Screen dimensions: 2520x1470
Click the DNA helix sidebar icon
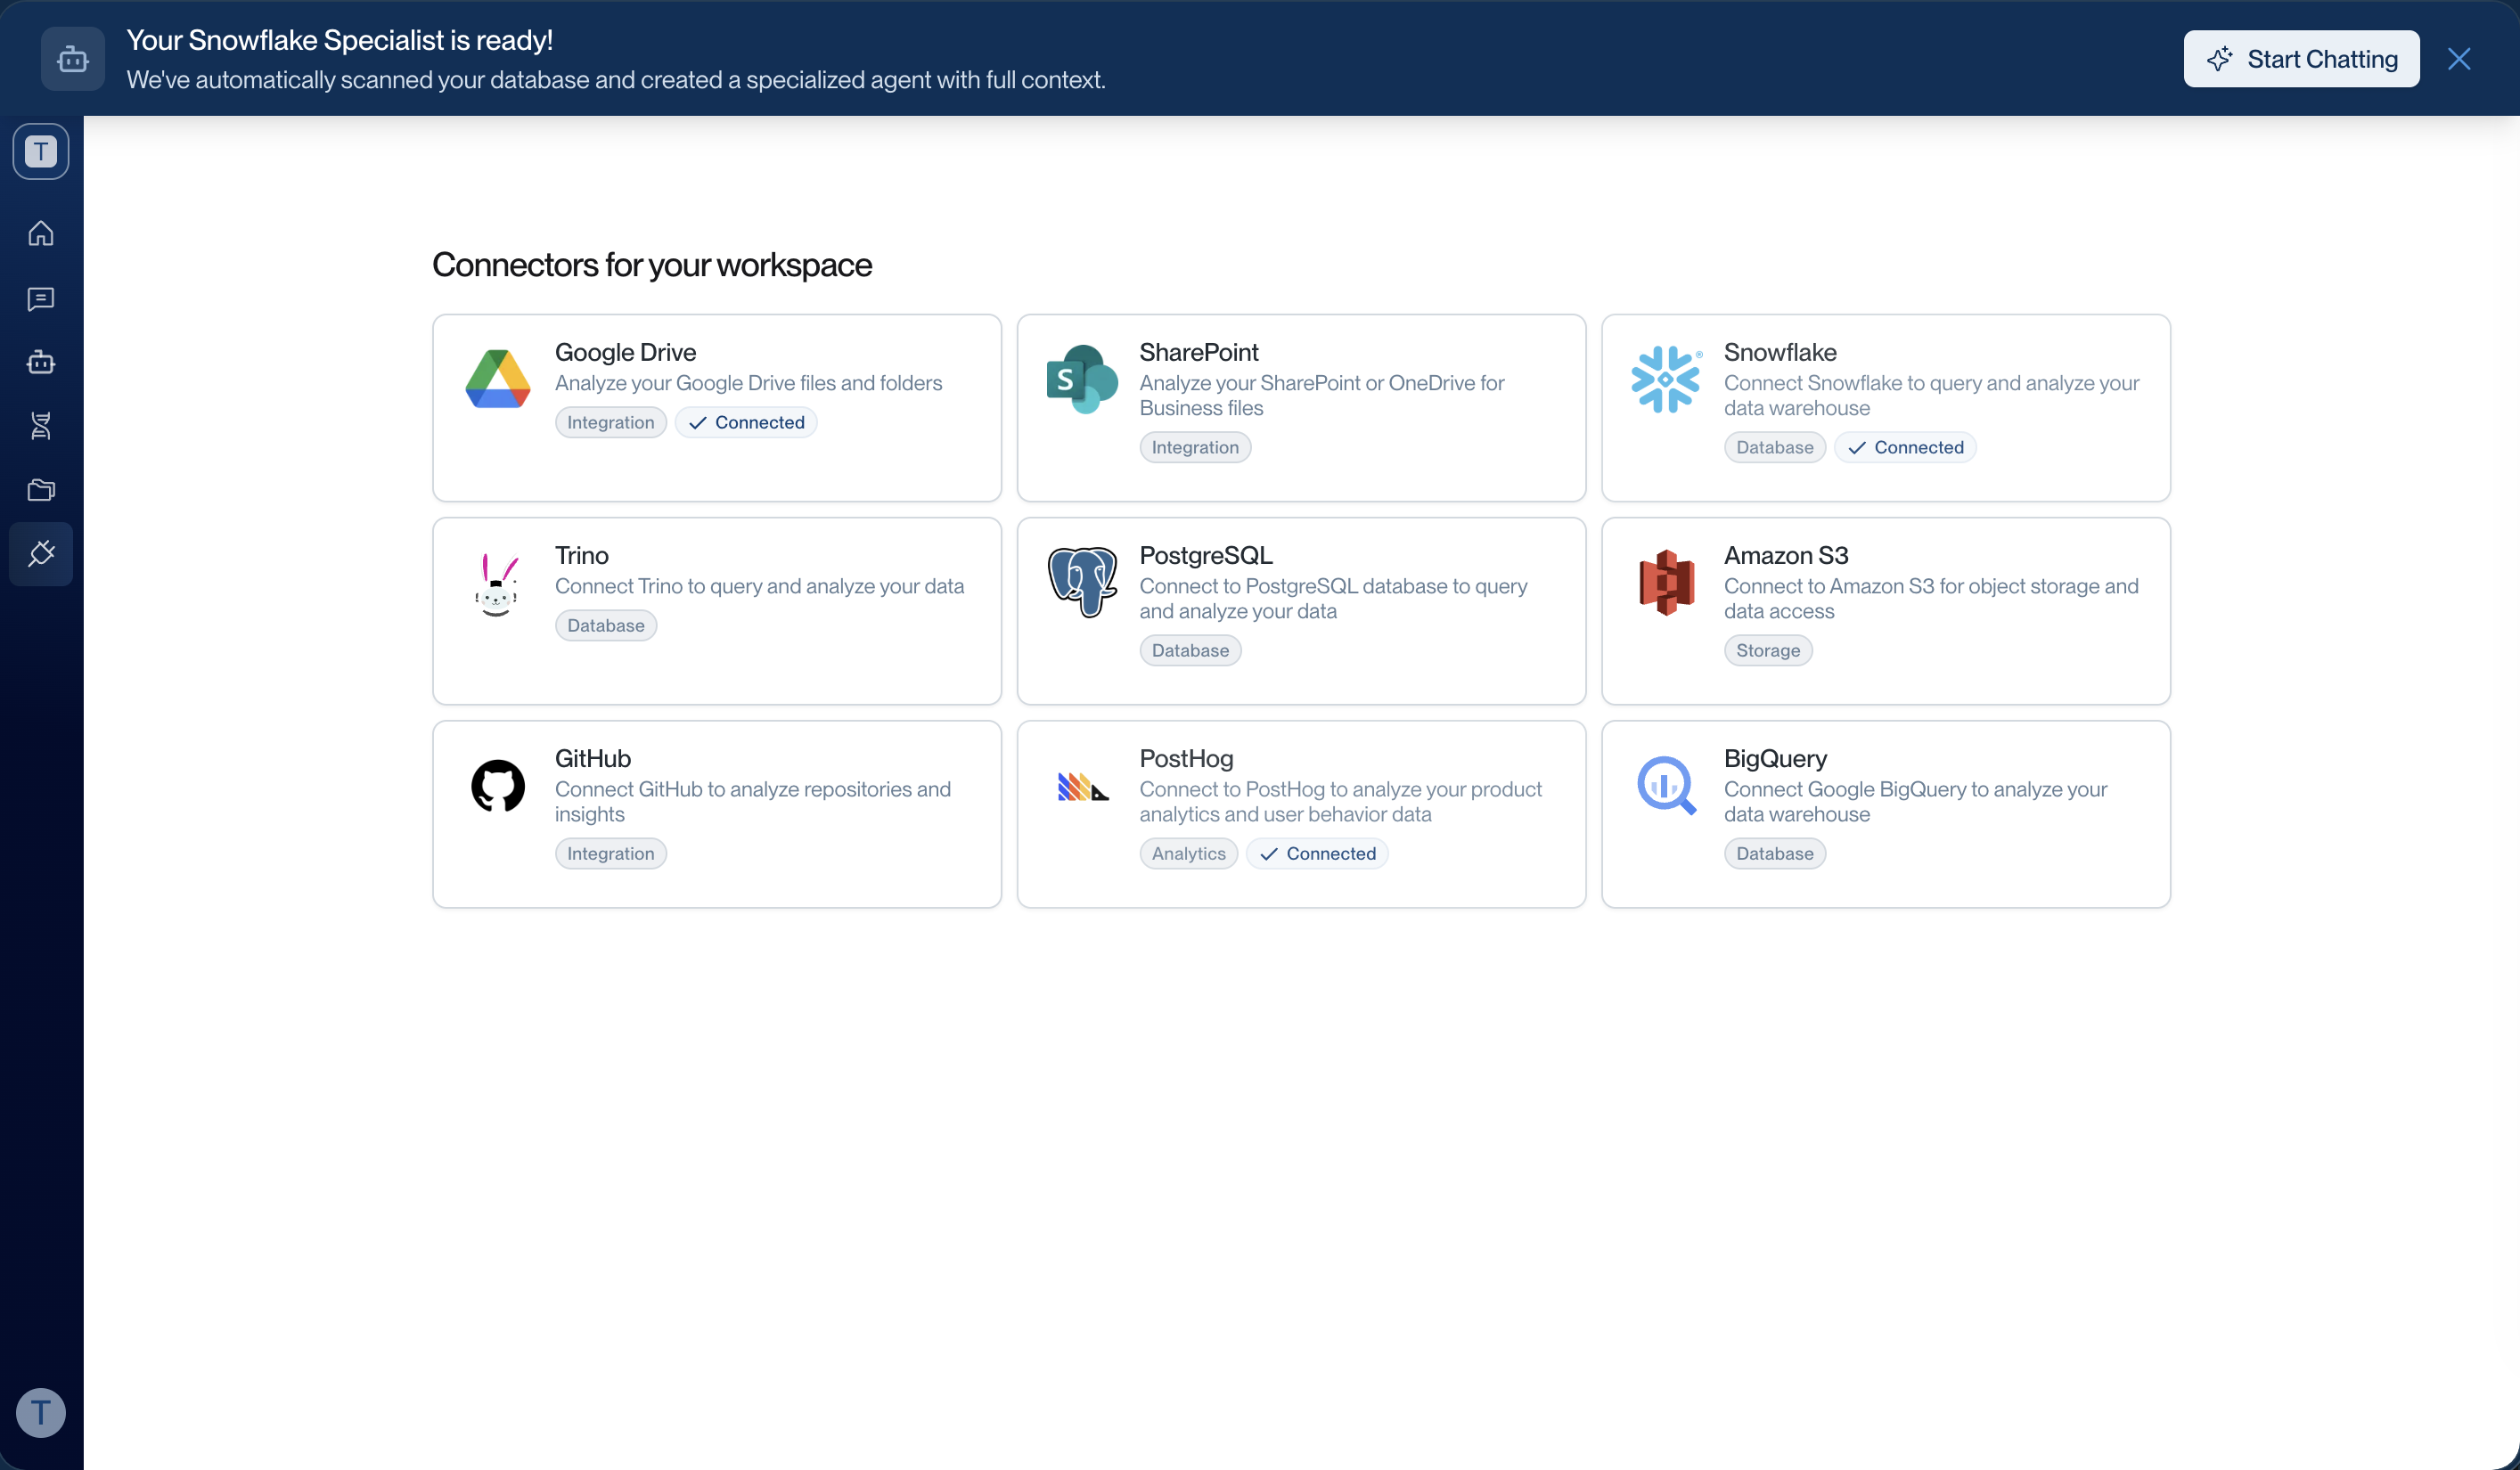[41, 426]
